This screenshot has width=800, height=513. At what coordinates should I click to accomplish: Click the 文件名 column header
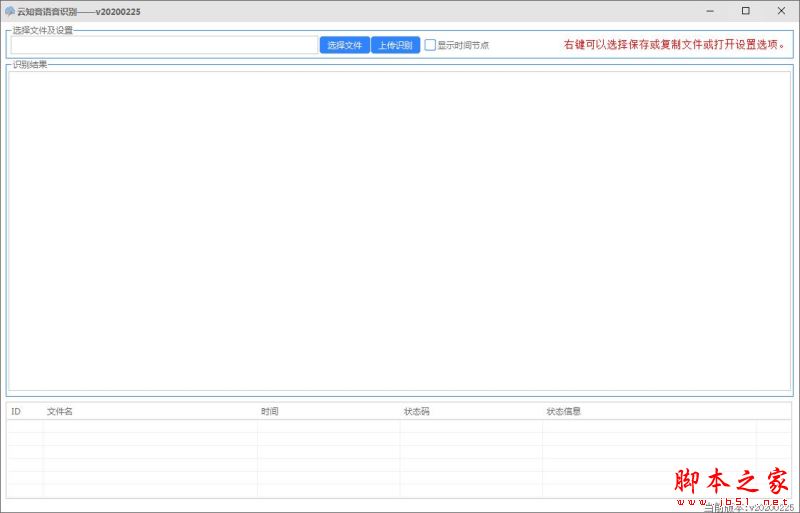point(60,411)
